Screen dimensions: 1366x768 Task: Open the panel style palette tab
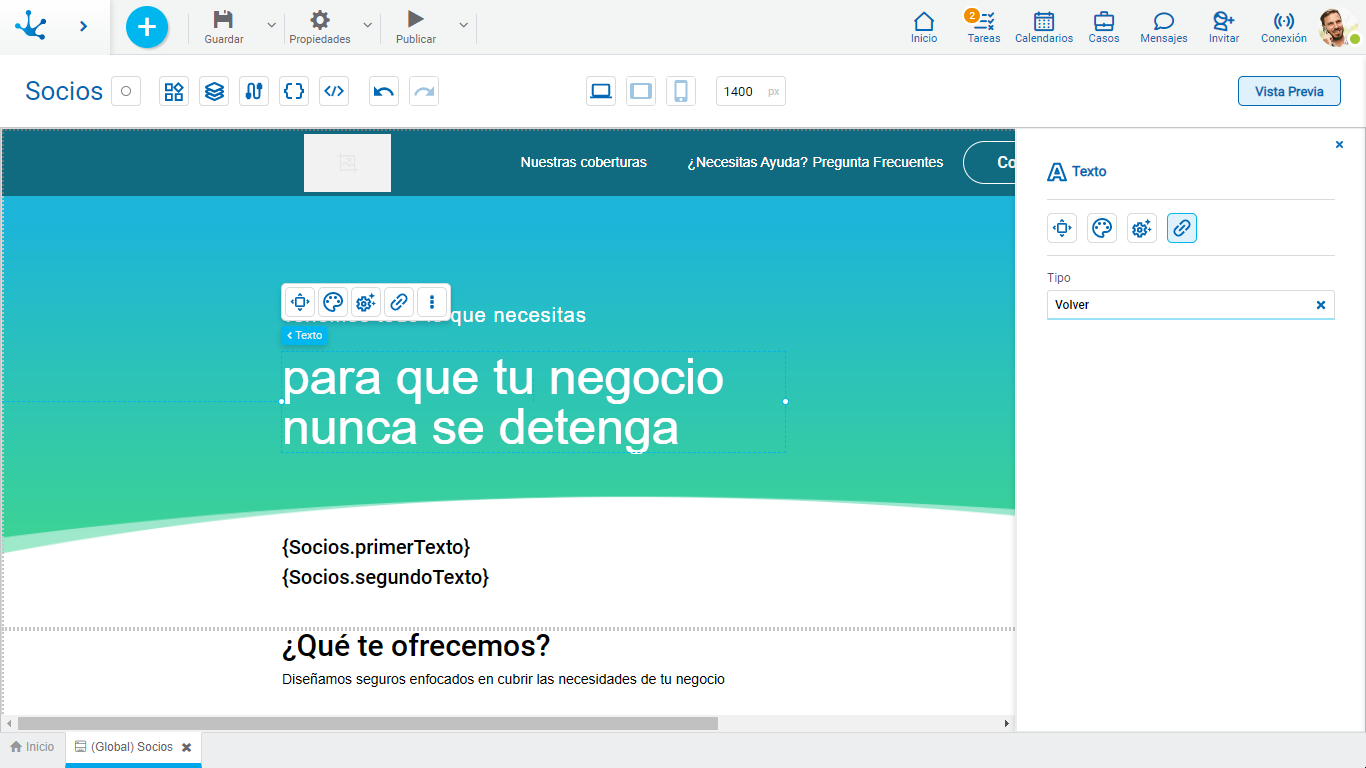tap(1102, 228)
